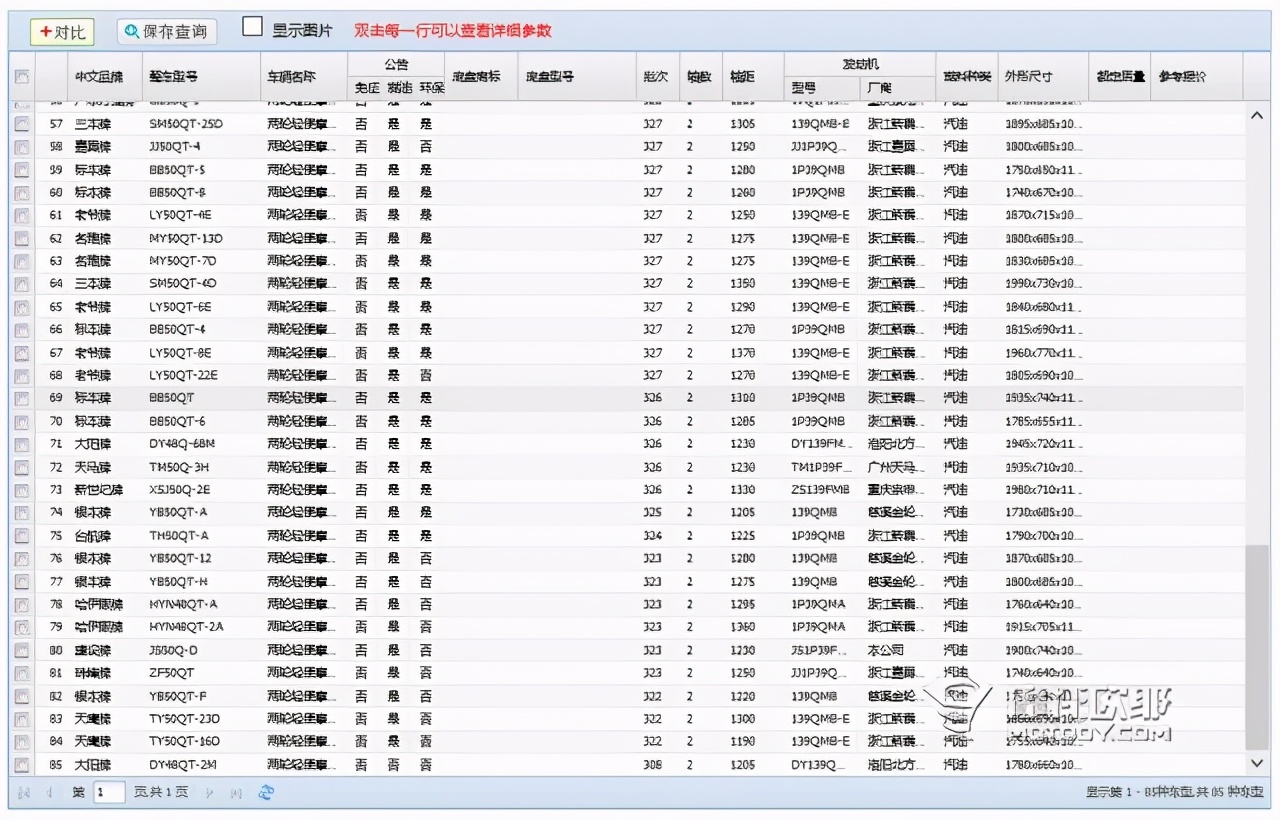Viewport: 1280px width, 820px height.
Task: Click the 保存查询 save query button
Action: tap(166, 32)
